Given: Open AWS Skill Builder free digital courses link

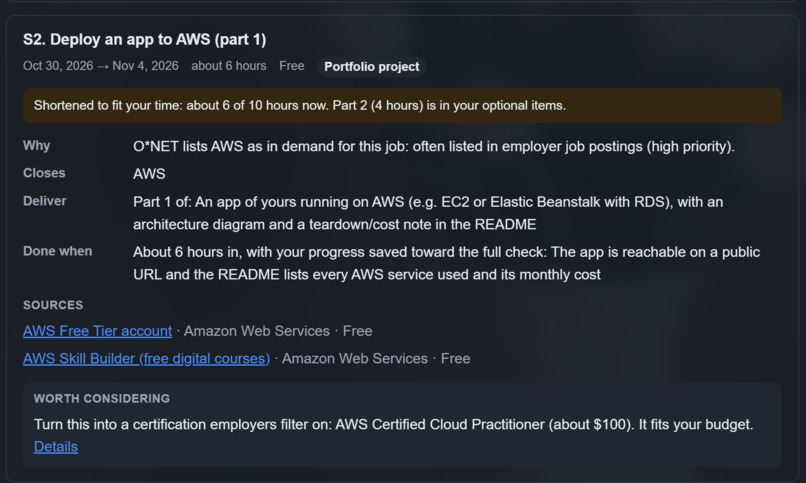Looking at the screenshot, I should (x=146, y=359).
